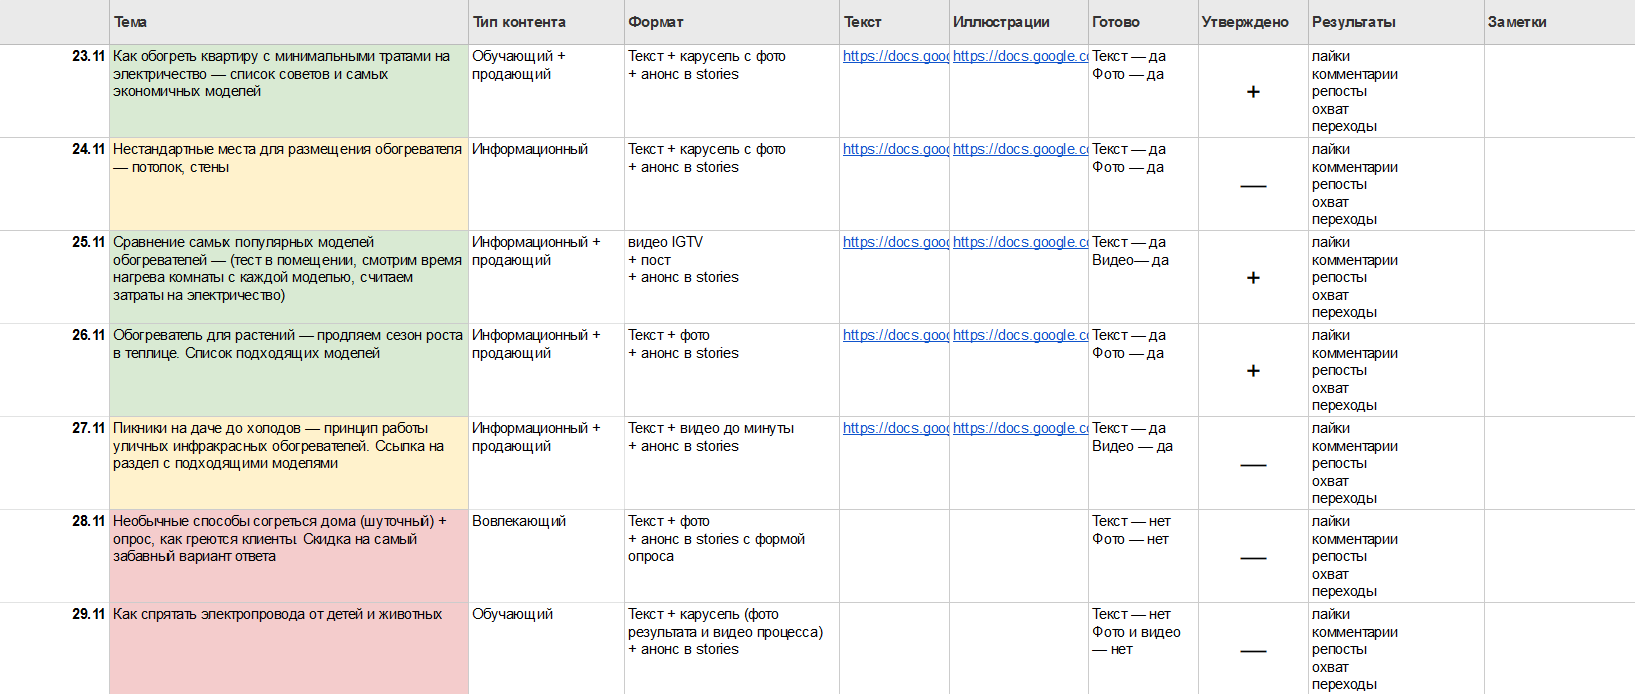Click the "Результаты" column header

point(1396,22)
